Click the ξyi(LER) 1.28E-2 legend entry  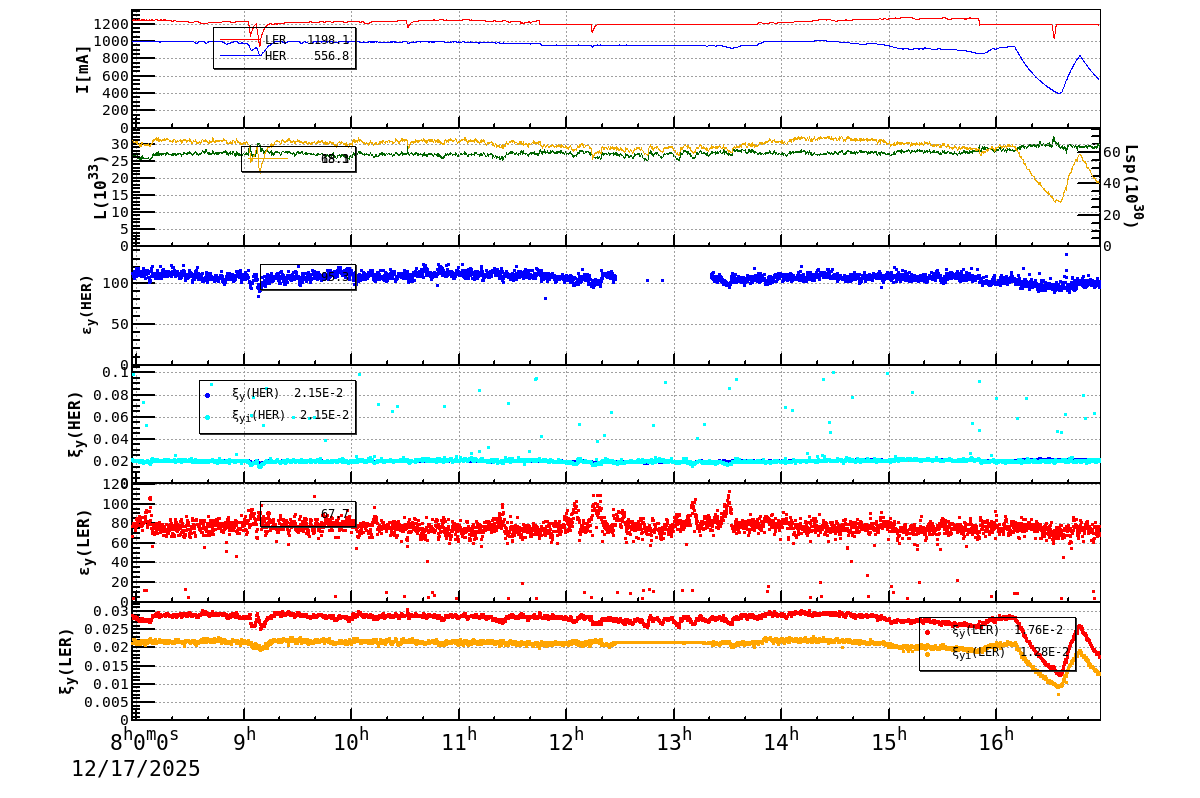pyautogui.click(x=998, y=652)
